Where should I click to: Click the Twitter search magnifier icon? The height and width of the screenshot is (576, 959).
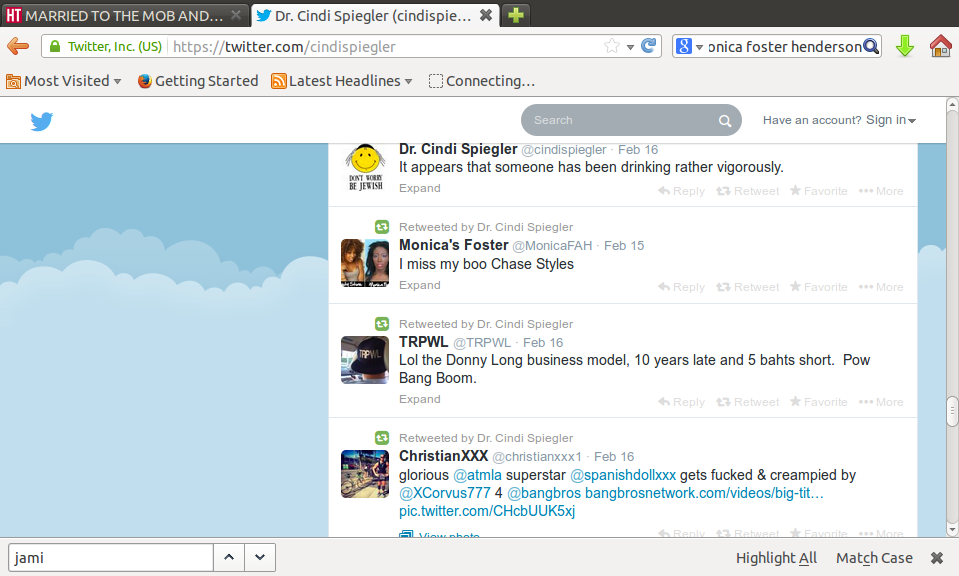(x=725, y=120)
